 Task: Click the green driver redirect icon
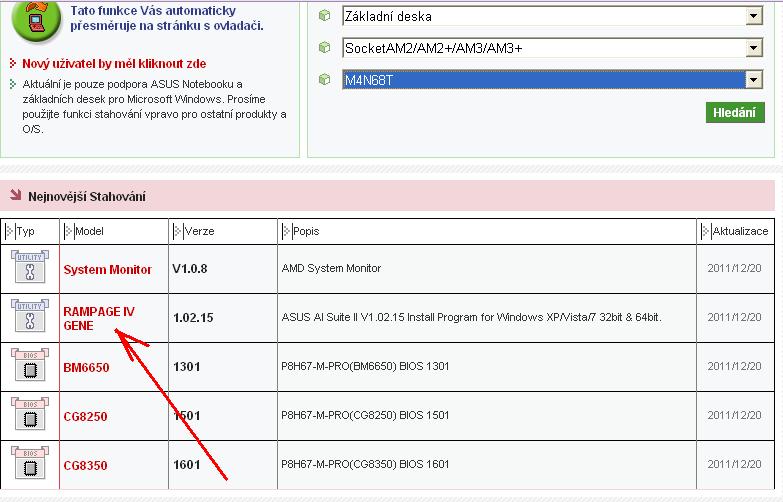click(36, 20)
